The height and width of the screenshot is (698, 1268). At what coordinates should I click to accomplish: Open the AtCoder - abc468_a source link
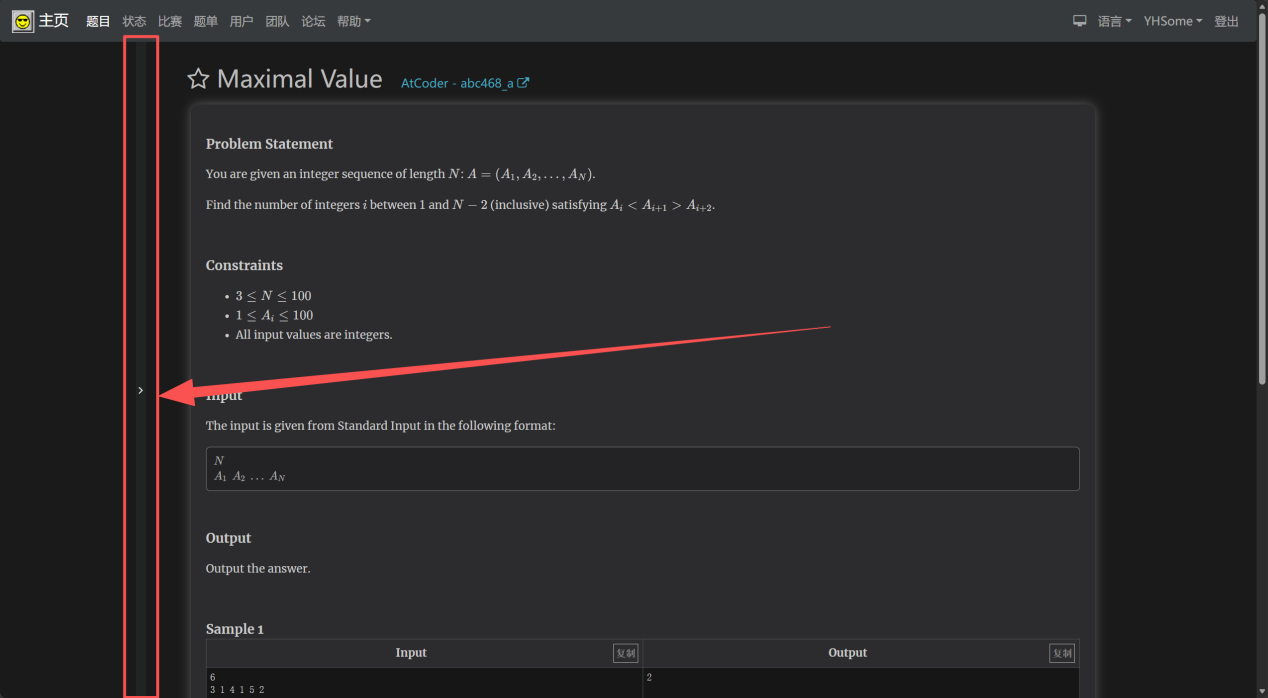(x=465, y=83)
